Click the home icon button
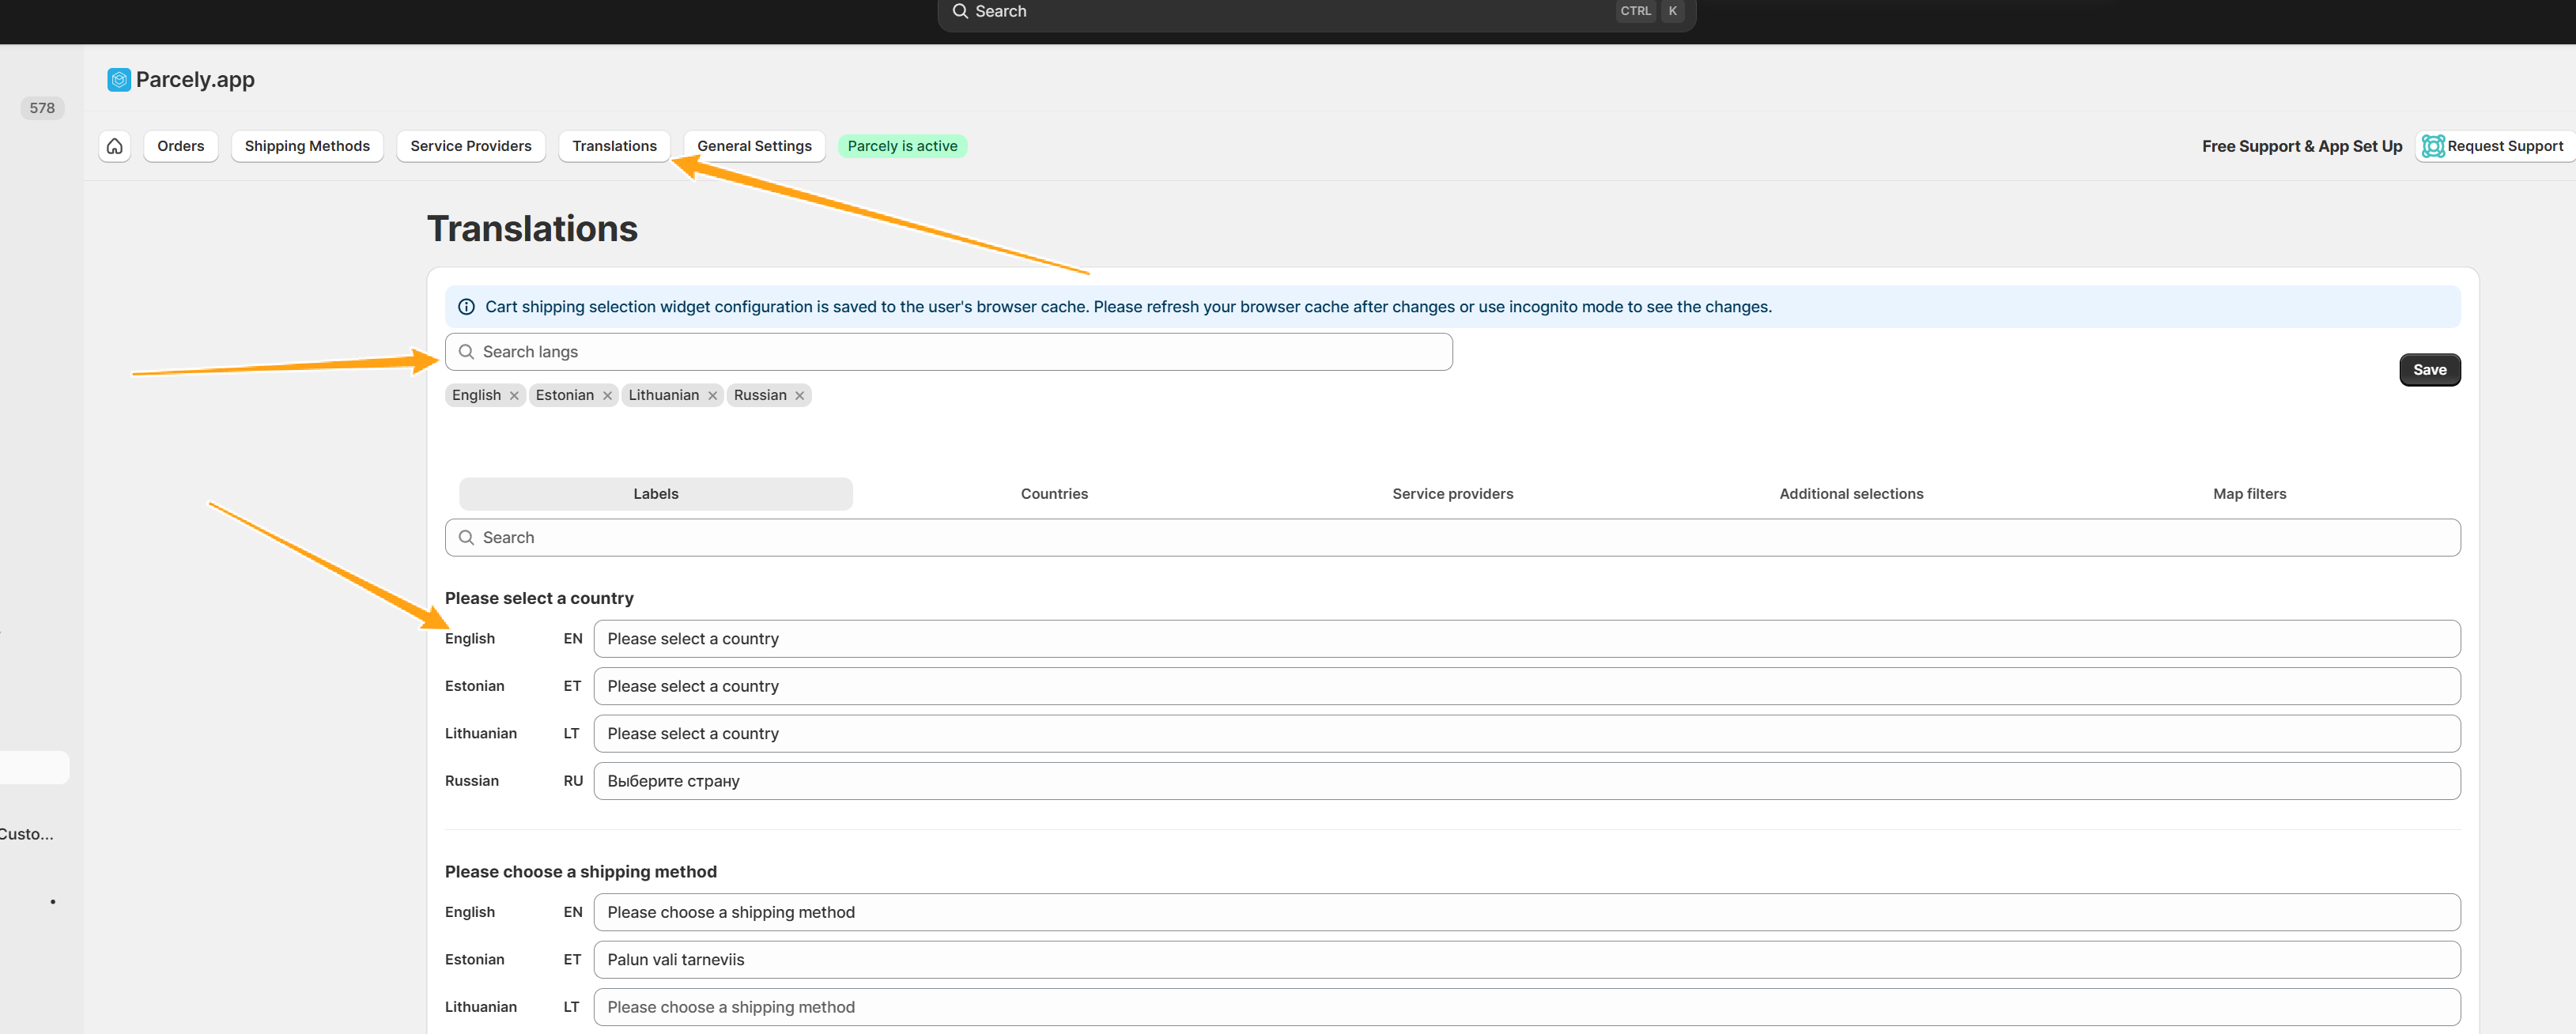 (x=115, y=146)
